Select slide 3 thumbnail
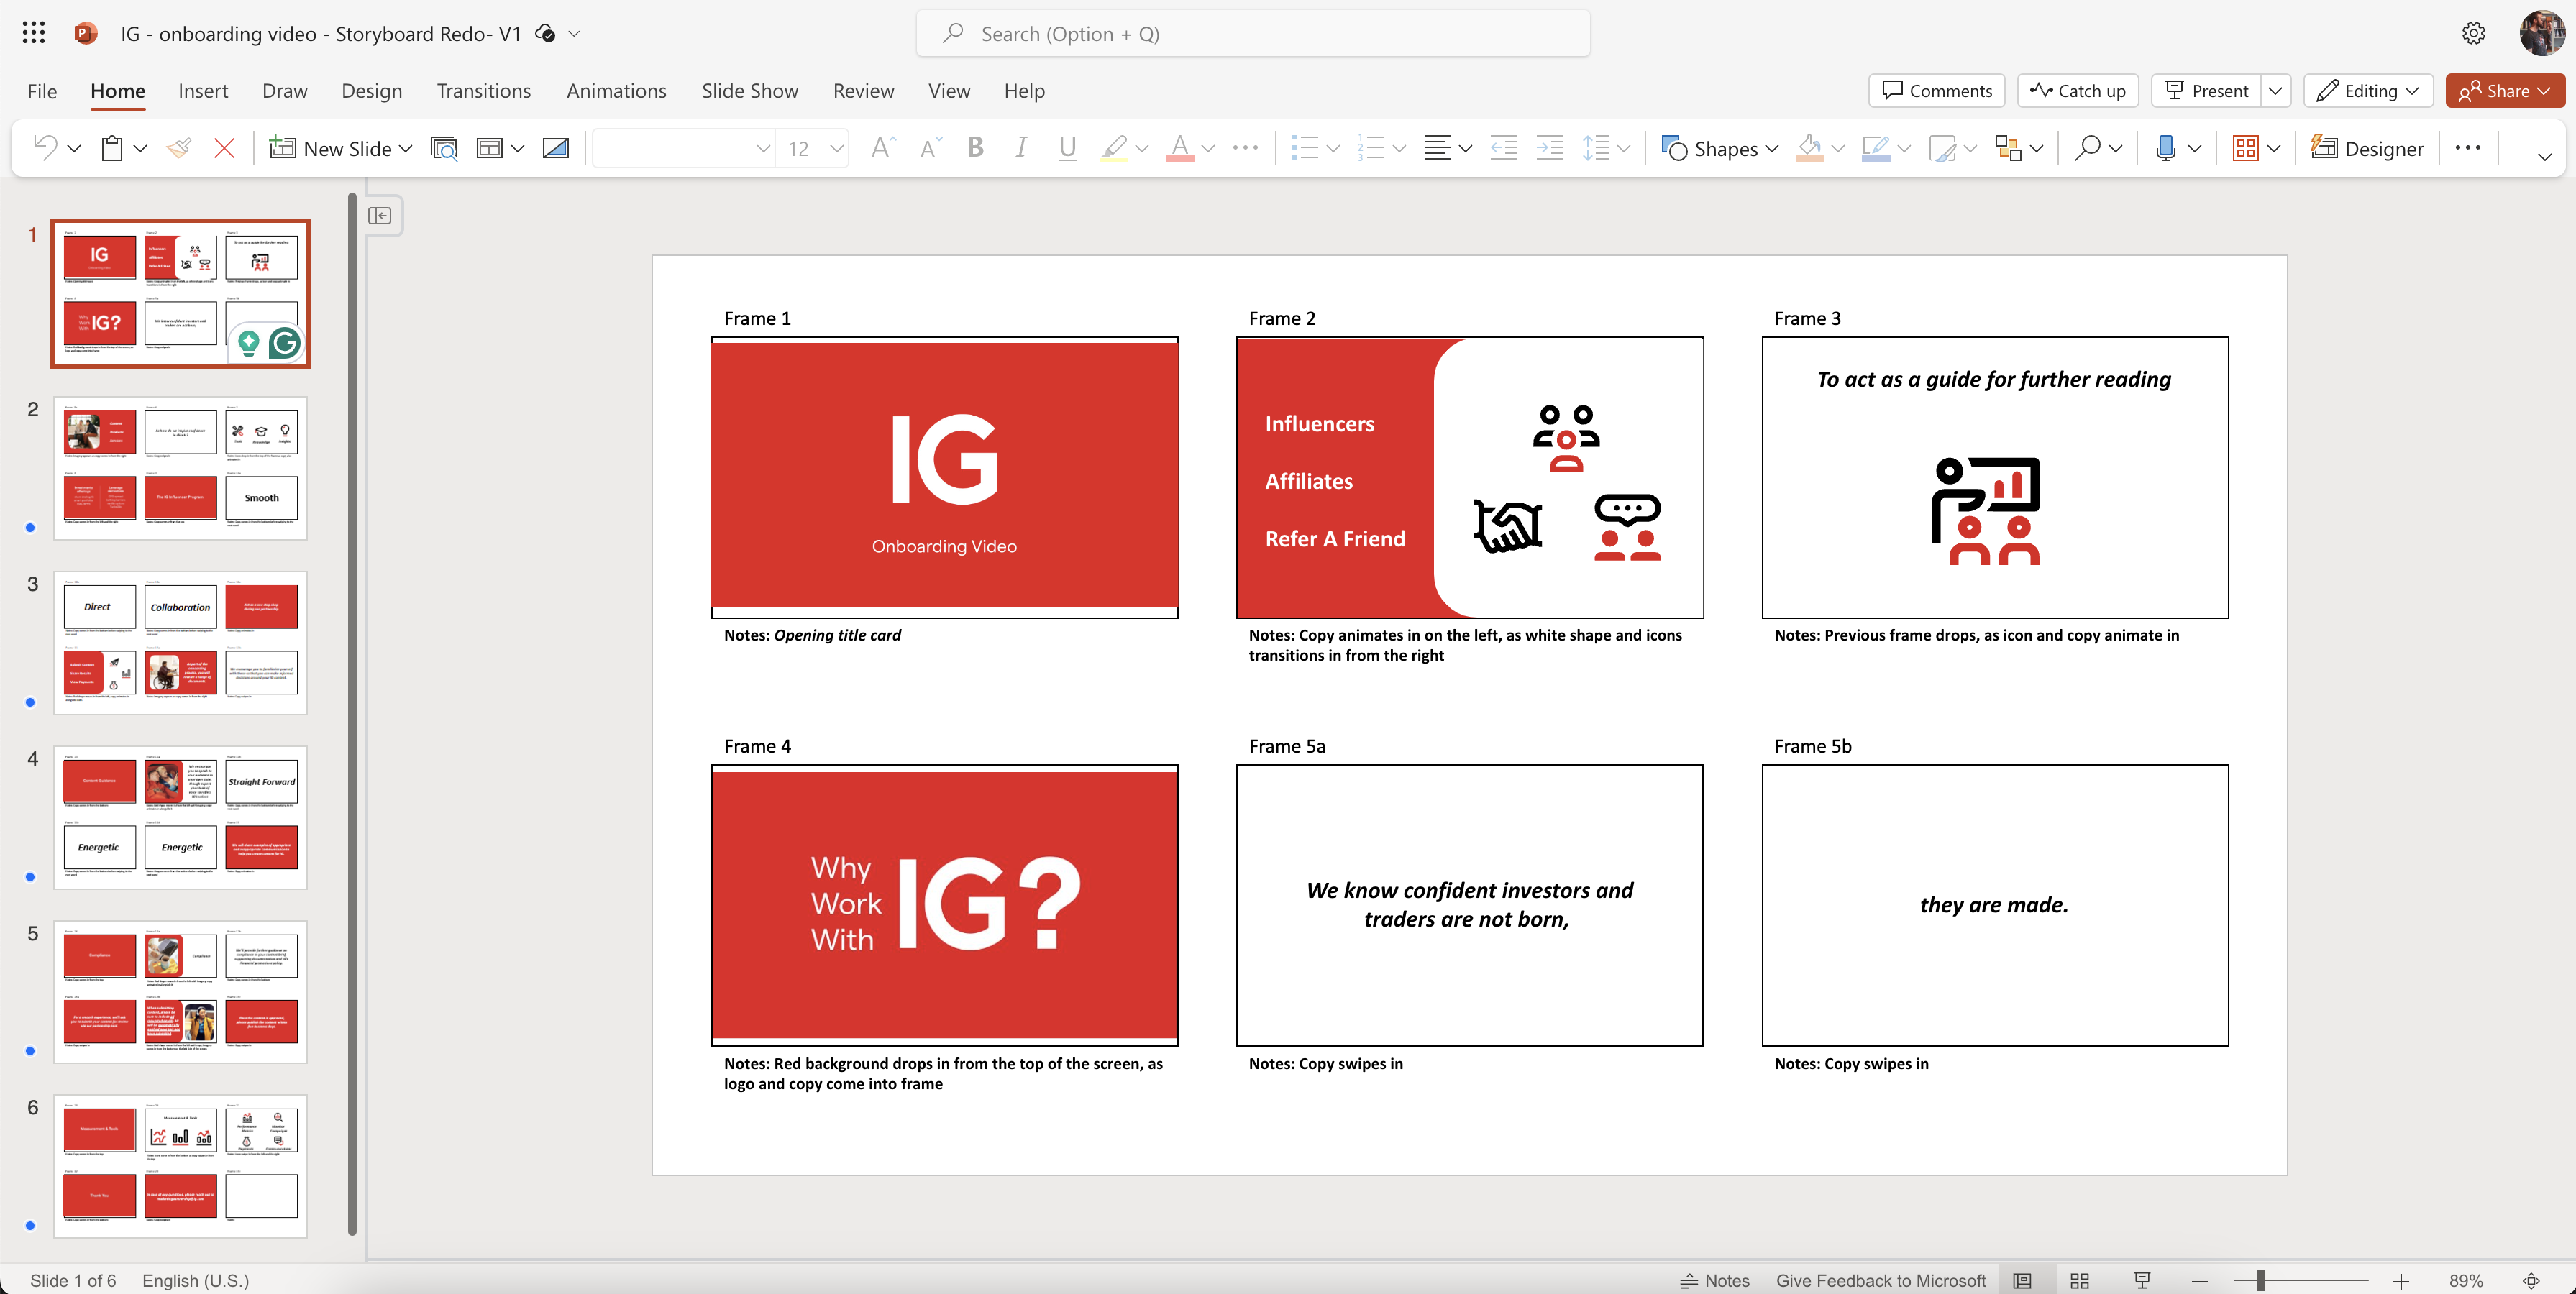Image resolution: width=2576 pixels, height=1294 pixels. pos(180,641)
